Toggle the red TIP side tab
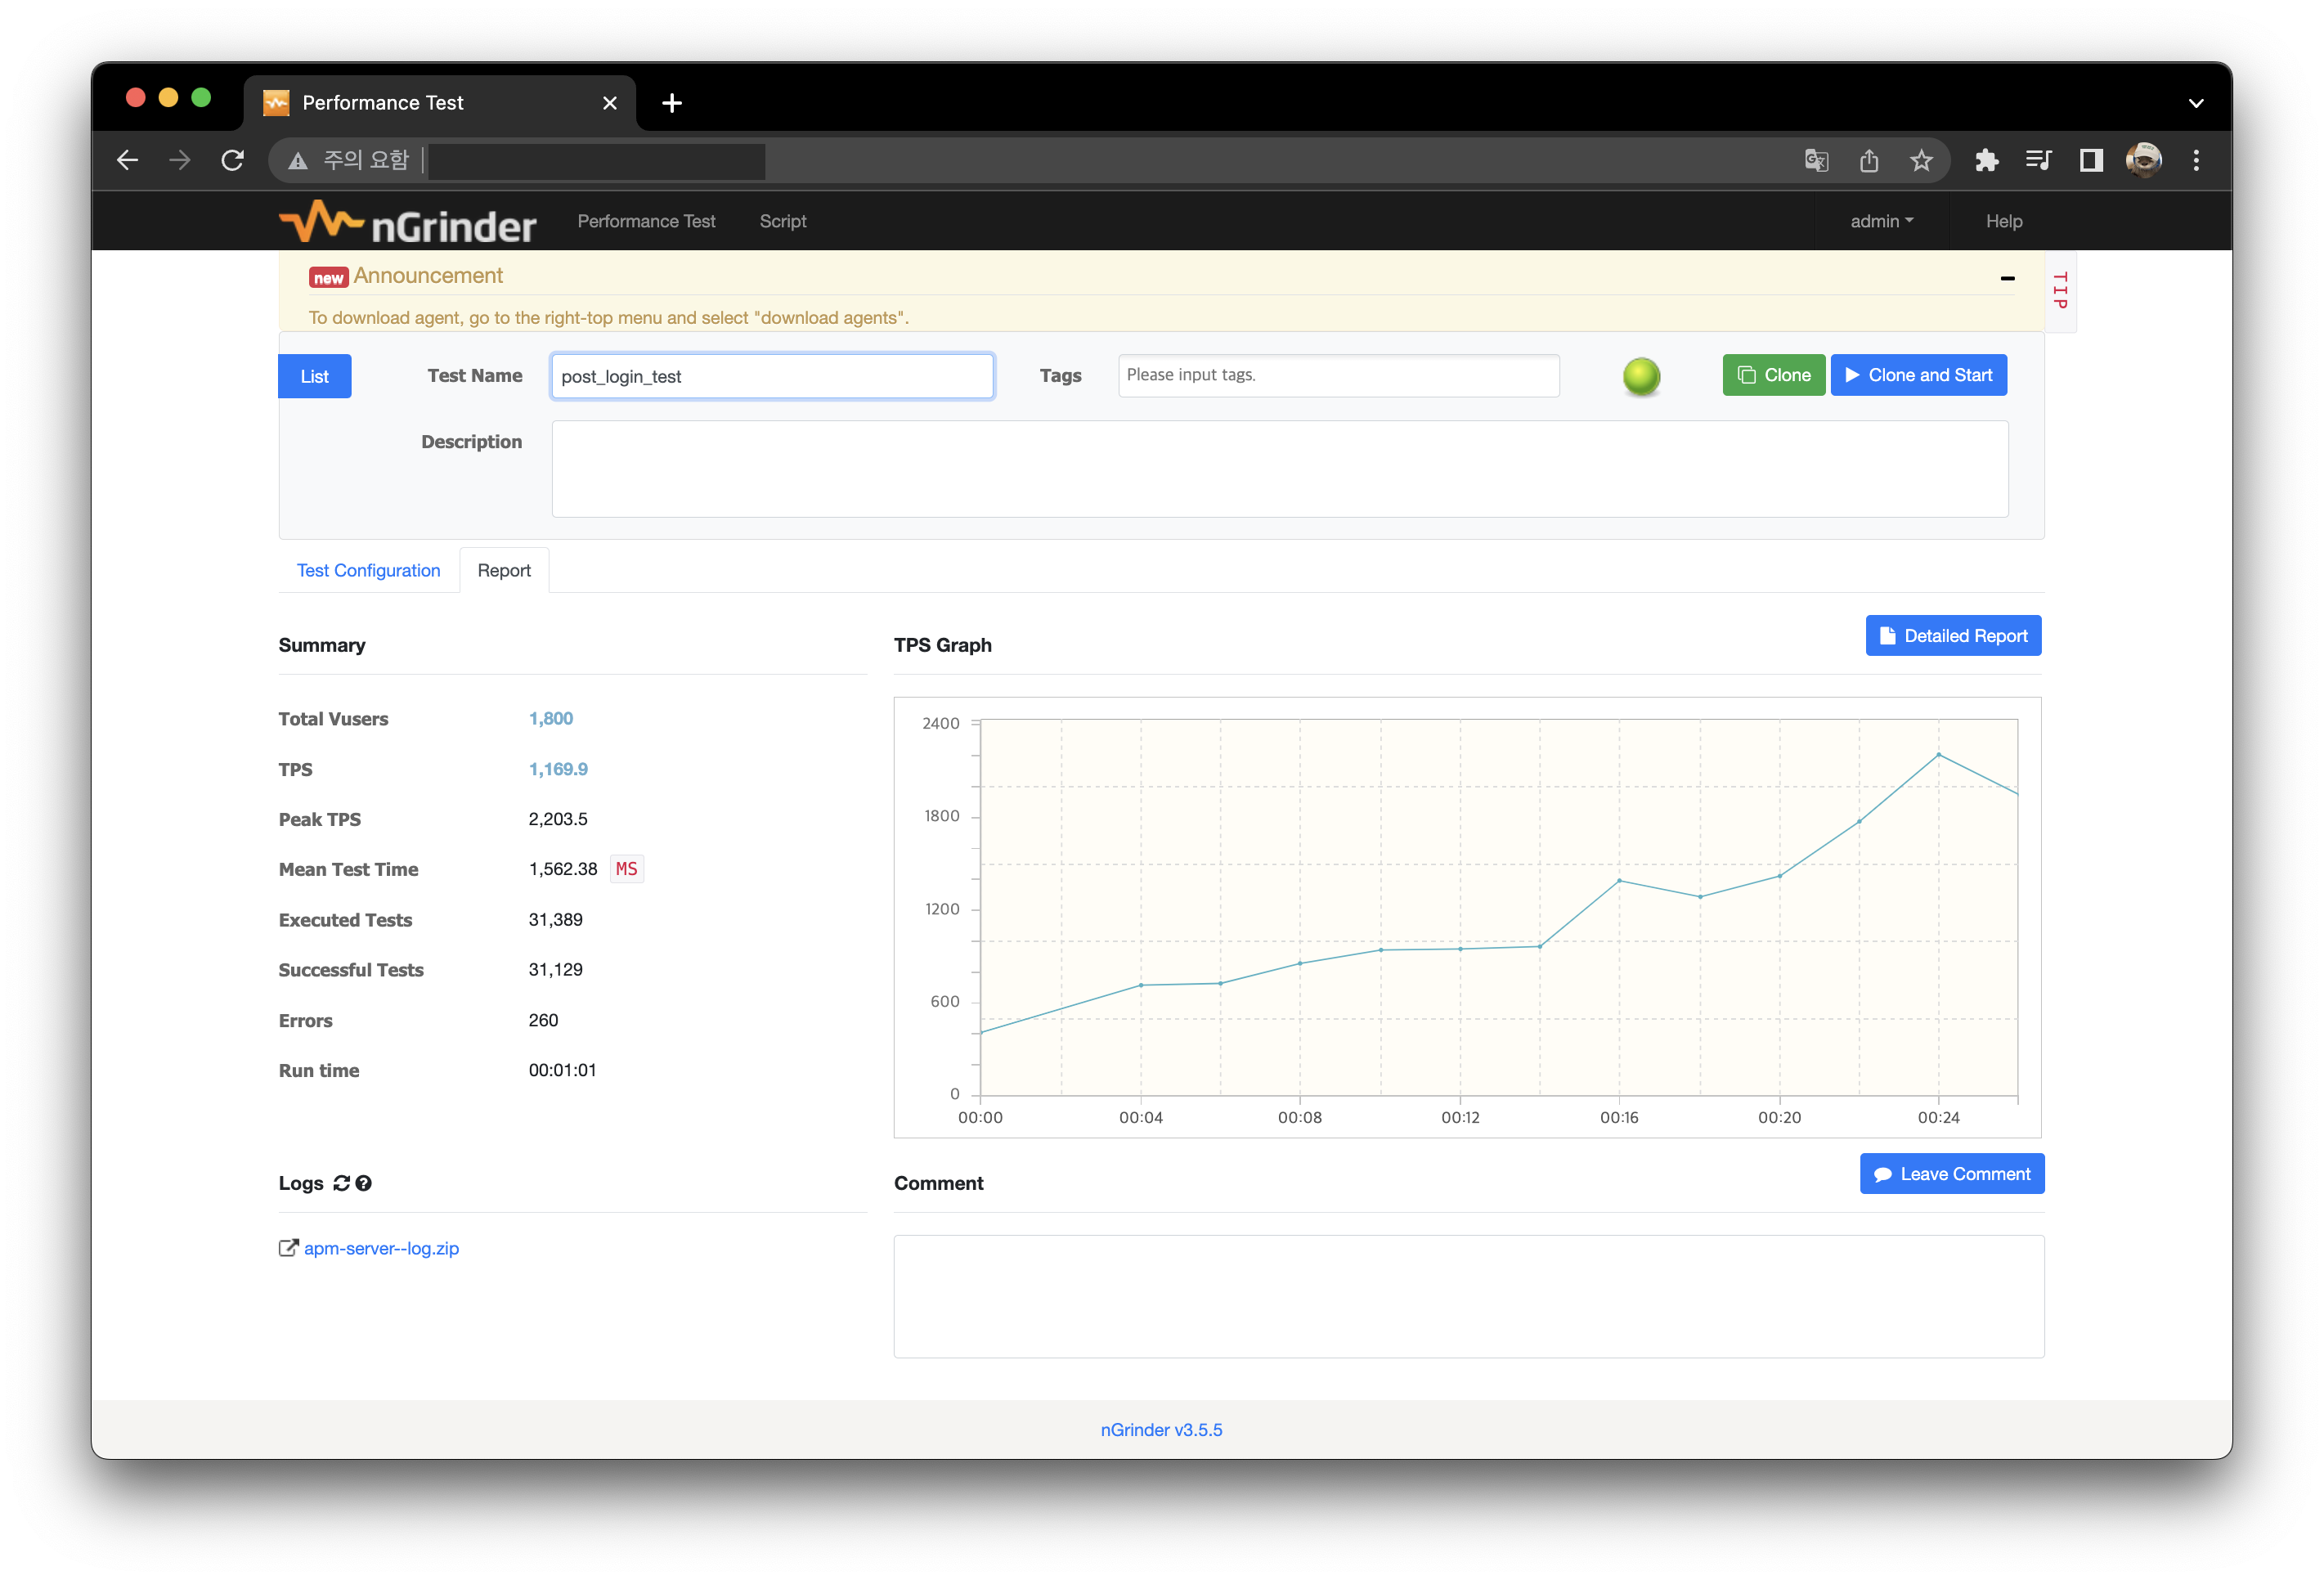Screen dimensions: 2324x1580 [x=2059, y=290]
